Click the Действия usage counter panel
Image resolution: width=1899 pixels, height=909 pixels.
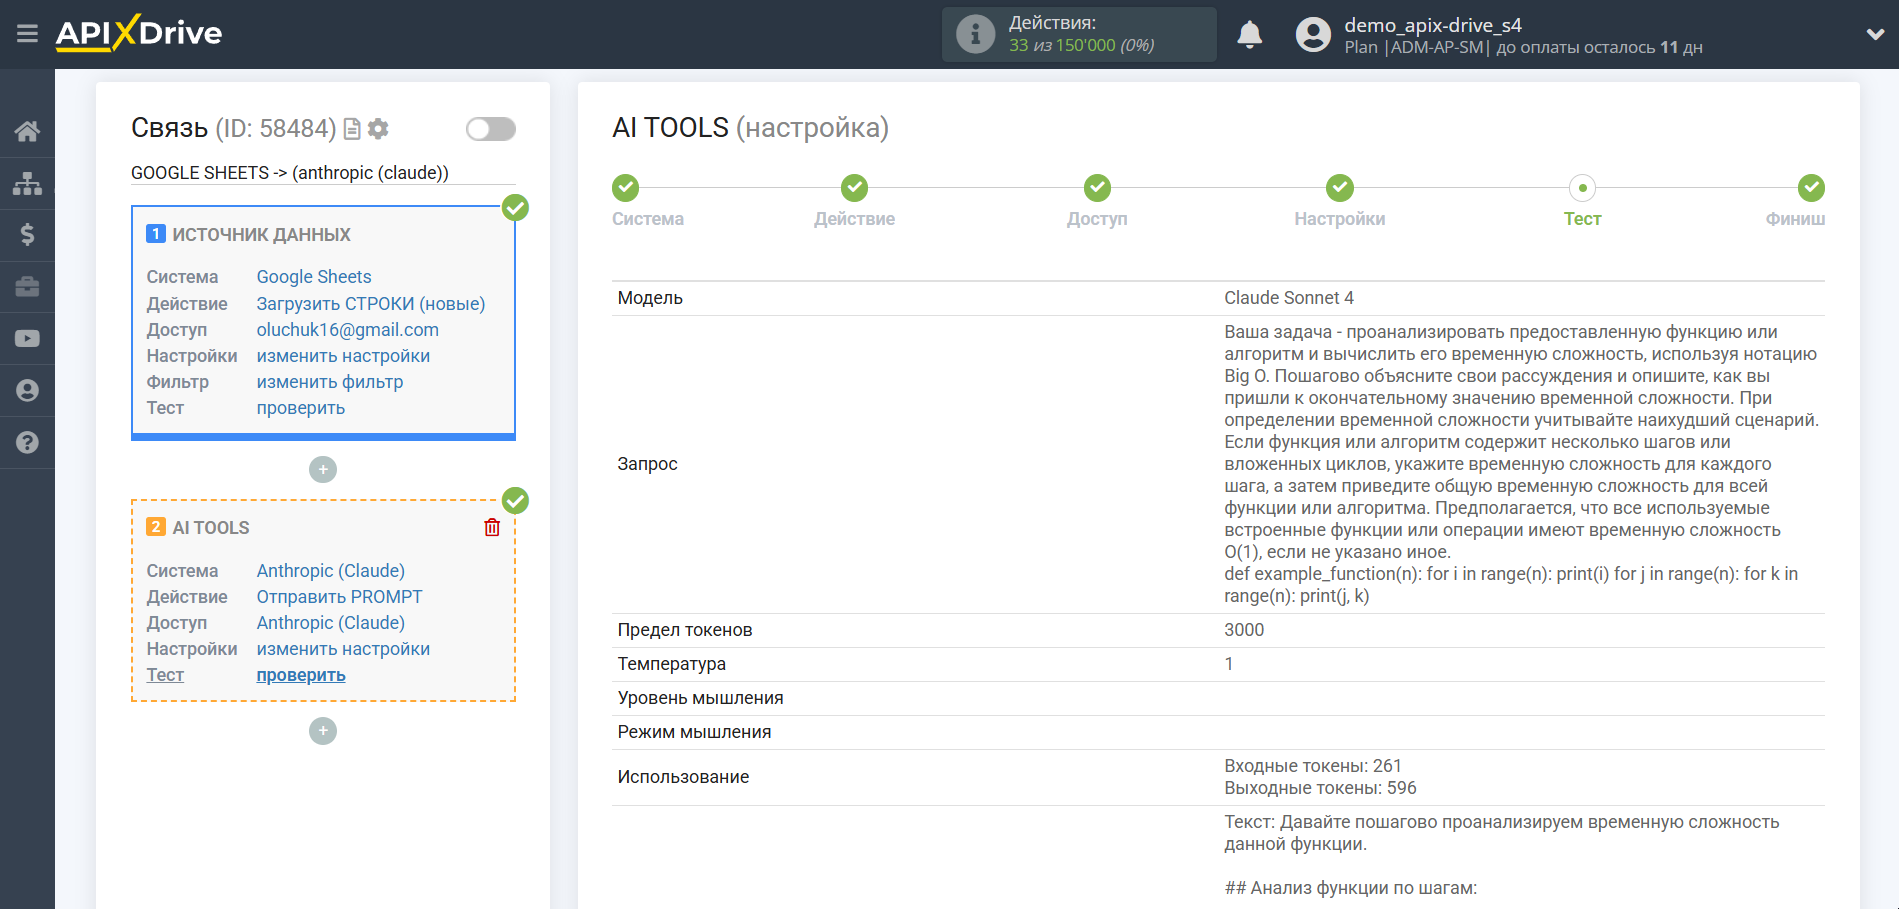[x=1078, y=35]
